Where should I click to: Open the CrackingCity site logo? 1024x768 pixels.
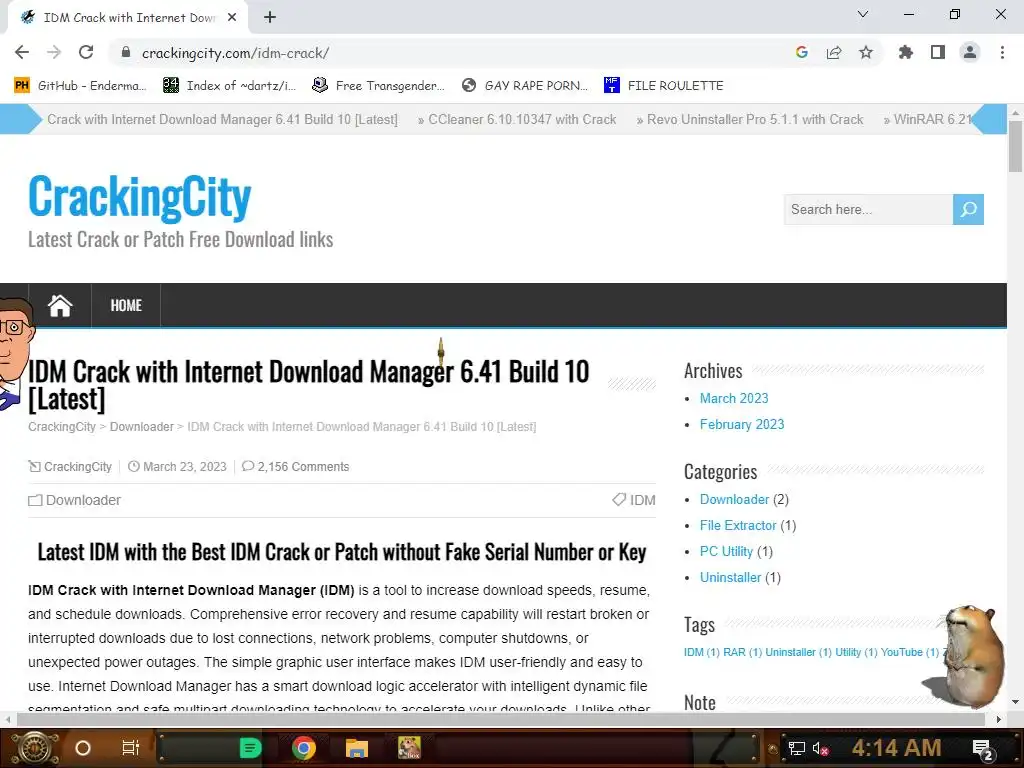pyautogui.click(x=140, y=197)
